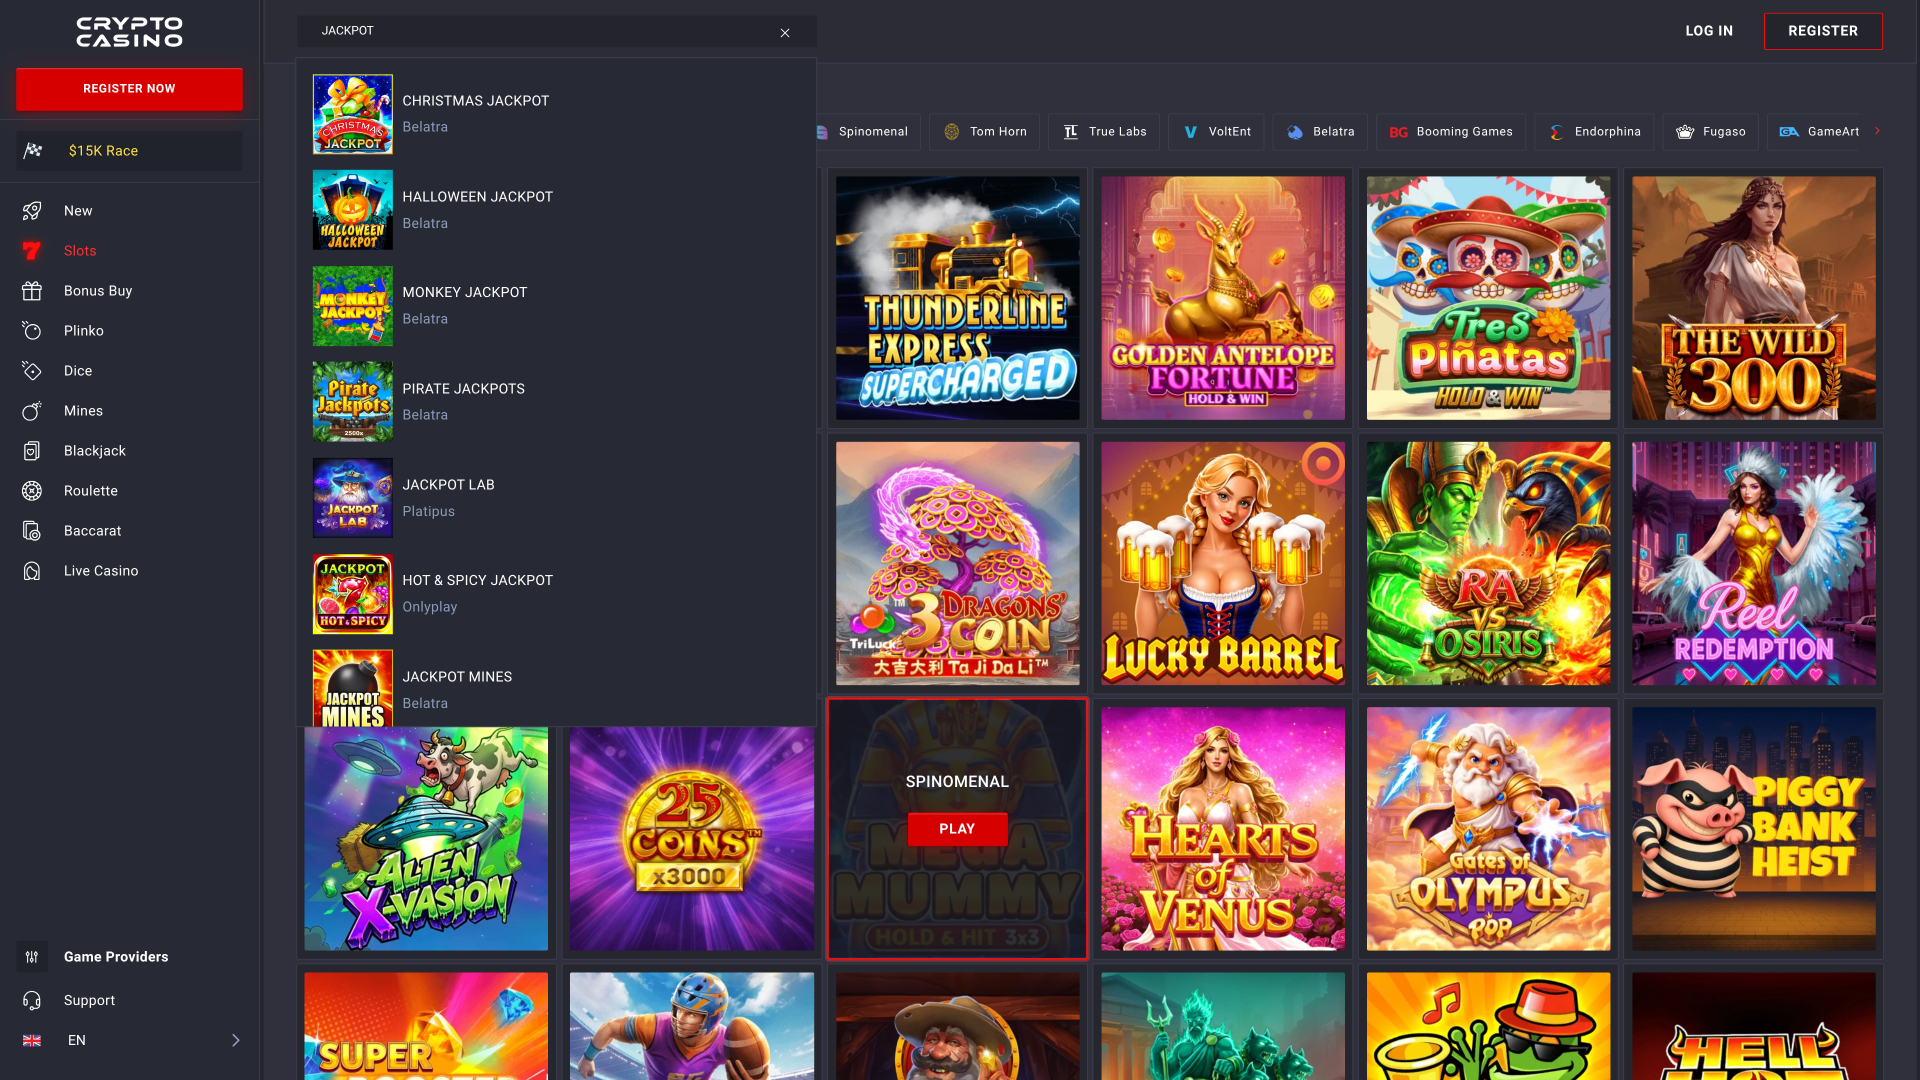Open Hot & Spicy Jackpot result

556,594
